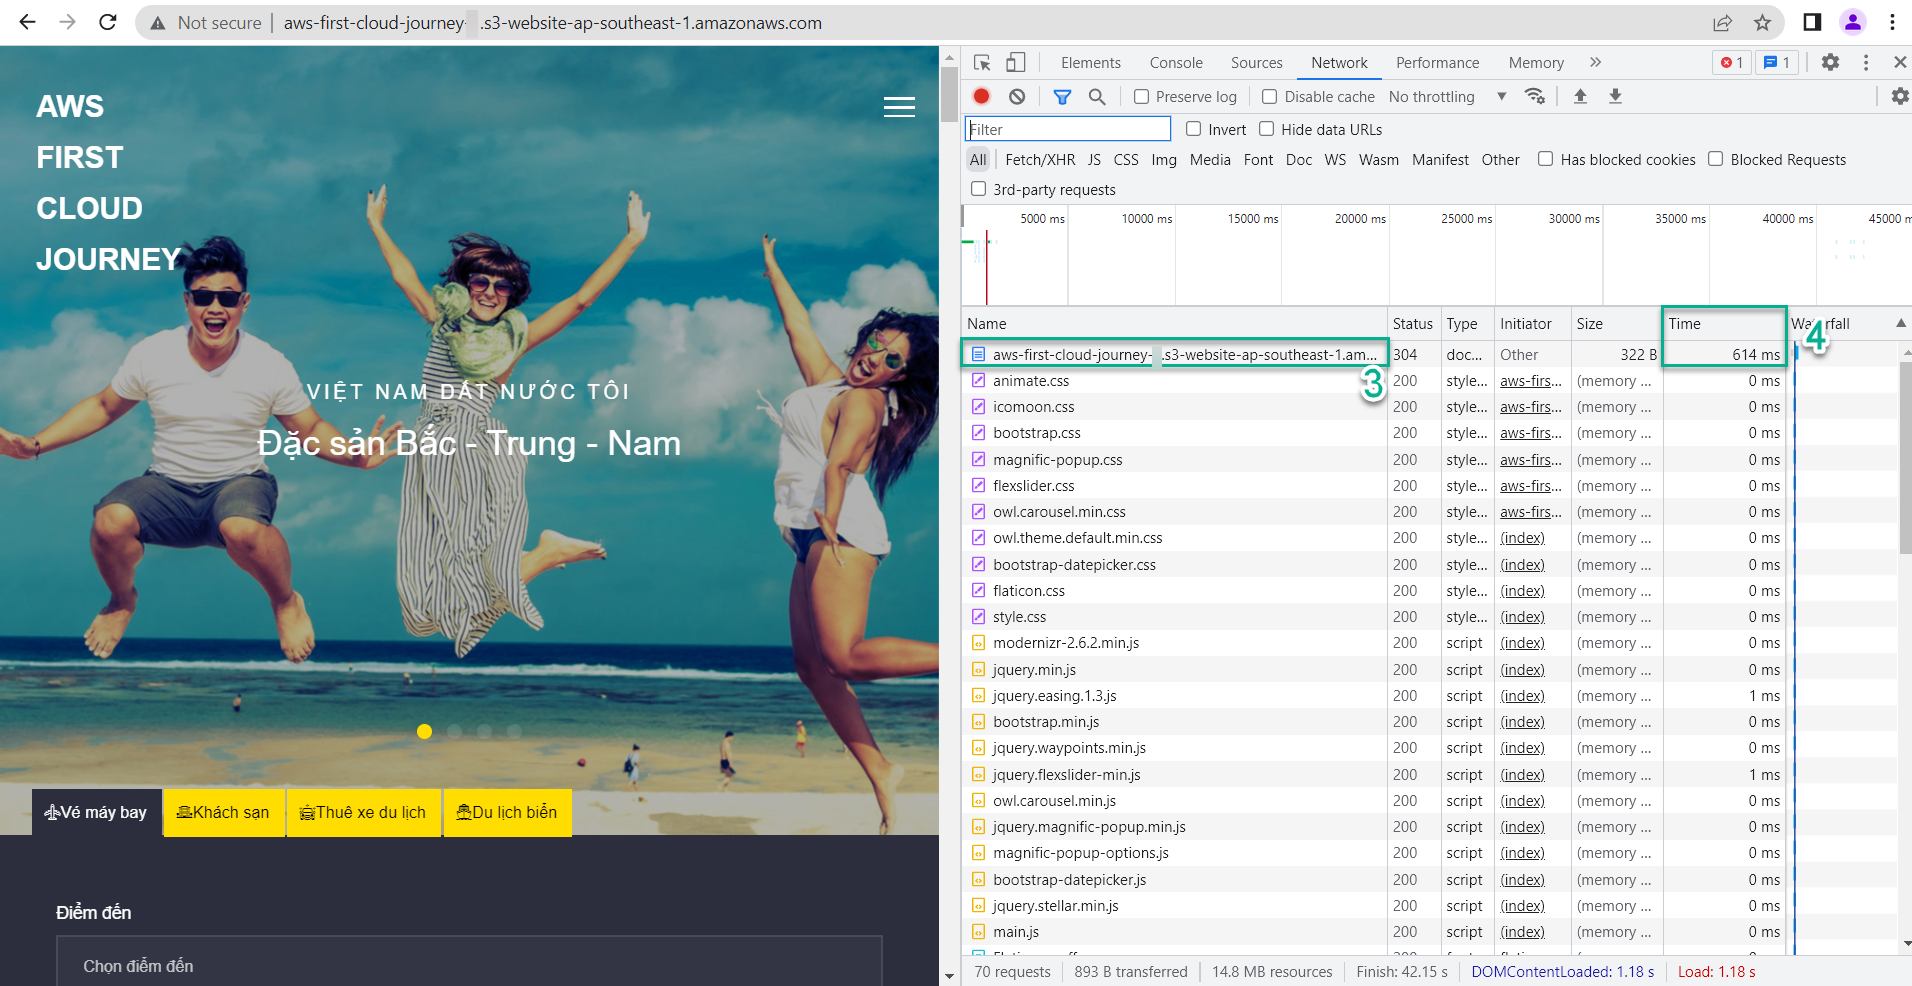1912x986 pixels.
Task: Open initiator link for bootstrap.css
Action: tap(1530, 433)
